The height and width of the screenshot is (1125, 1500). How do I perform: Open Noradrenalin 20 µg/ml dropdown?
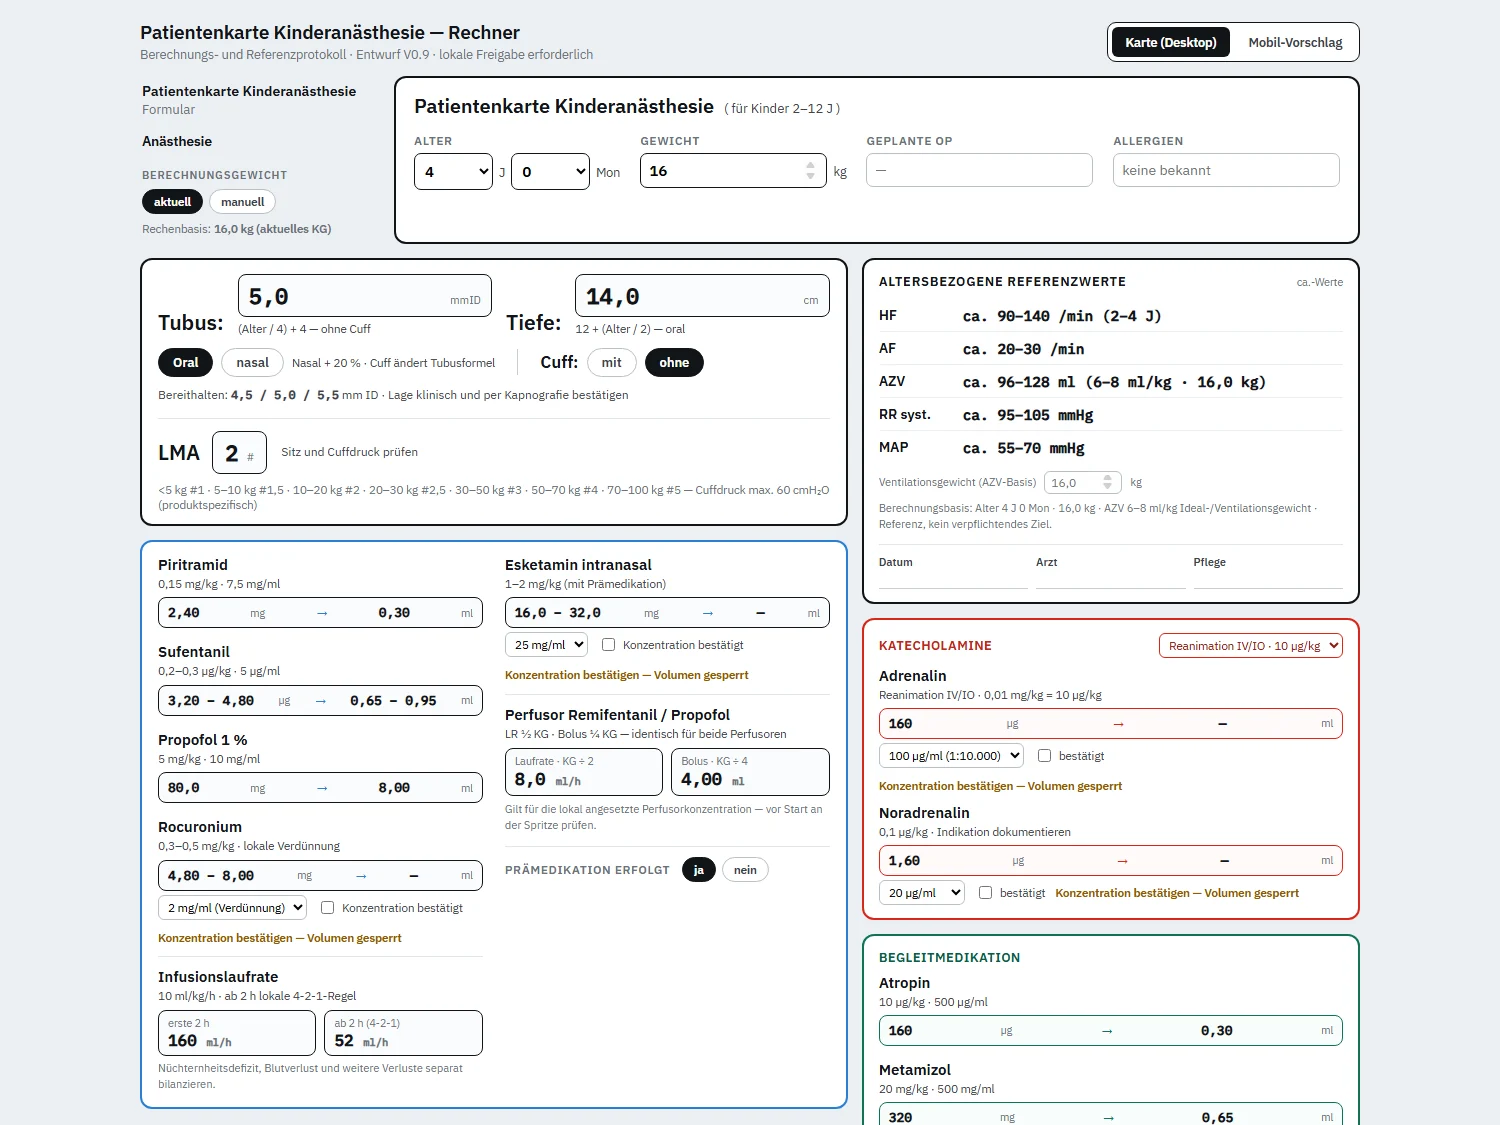coord(921,893)
